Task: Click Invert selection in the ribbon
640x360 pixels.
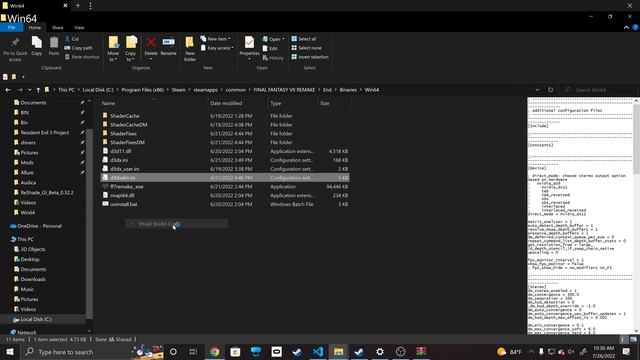Action: [x=310, y=57]
